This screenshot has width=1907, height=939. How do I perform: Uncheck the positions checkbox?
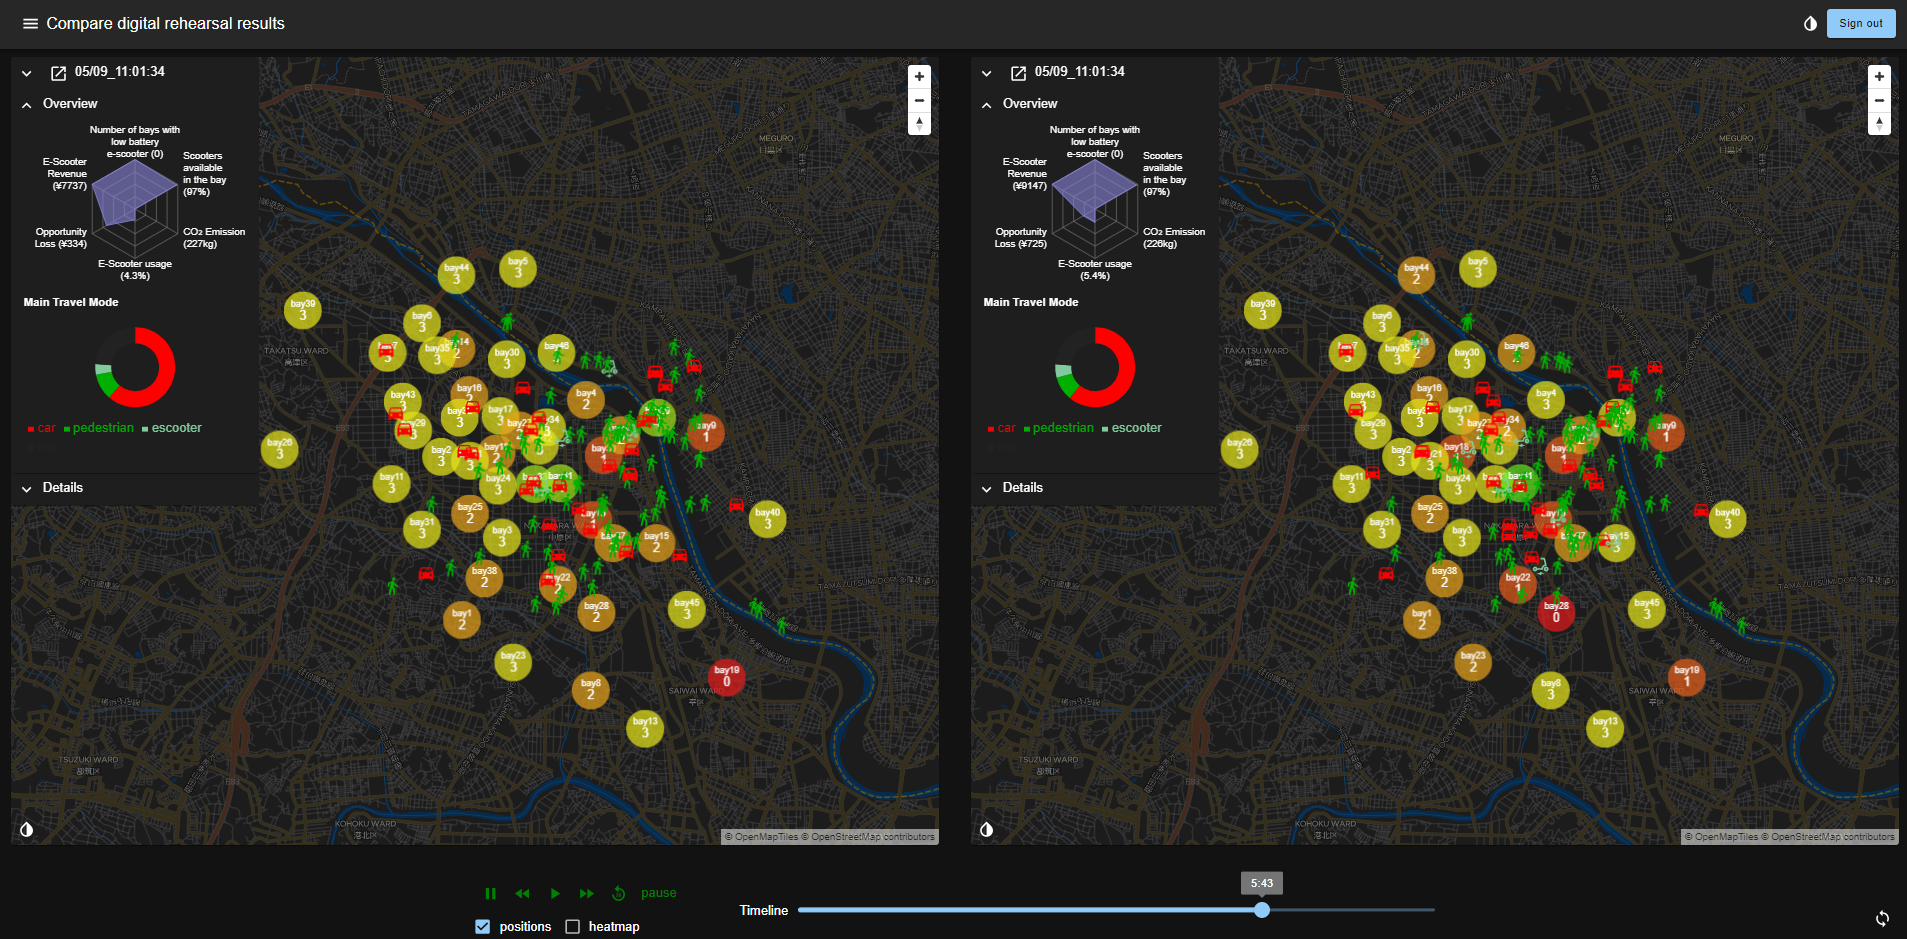coord(483,927)
